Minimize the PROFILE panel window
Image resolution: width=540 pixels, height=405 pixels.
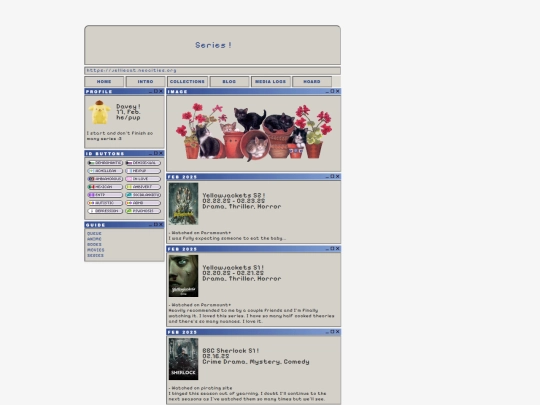(x=150, y=92)
